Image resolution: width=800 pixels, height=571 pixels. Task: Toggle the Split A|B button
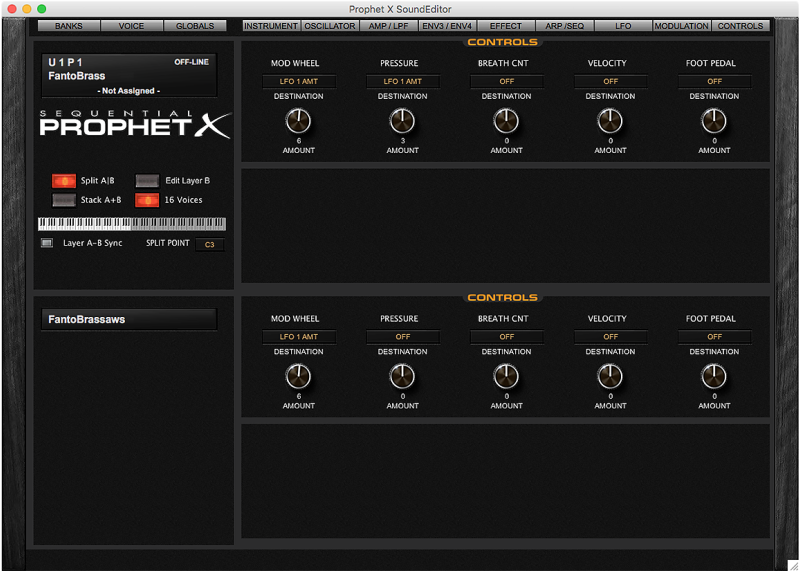click(64, 181)
